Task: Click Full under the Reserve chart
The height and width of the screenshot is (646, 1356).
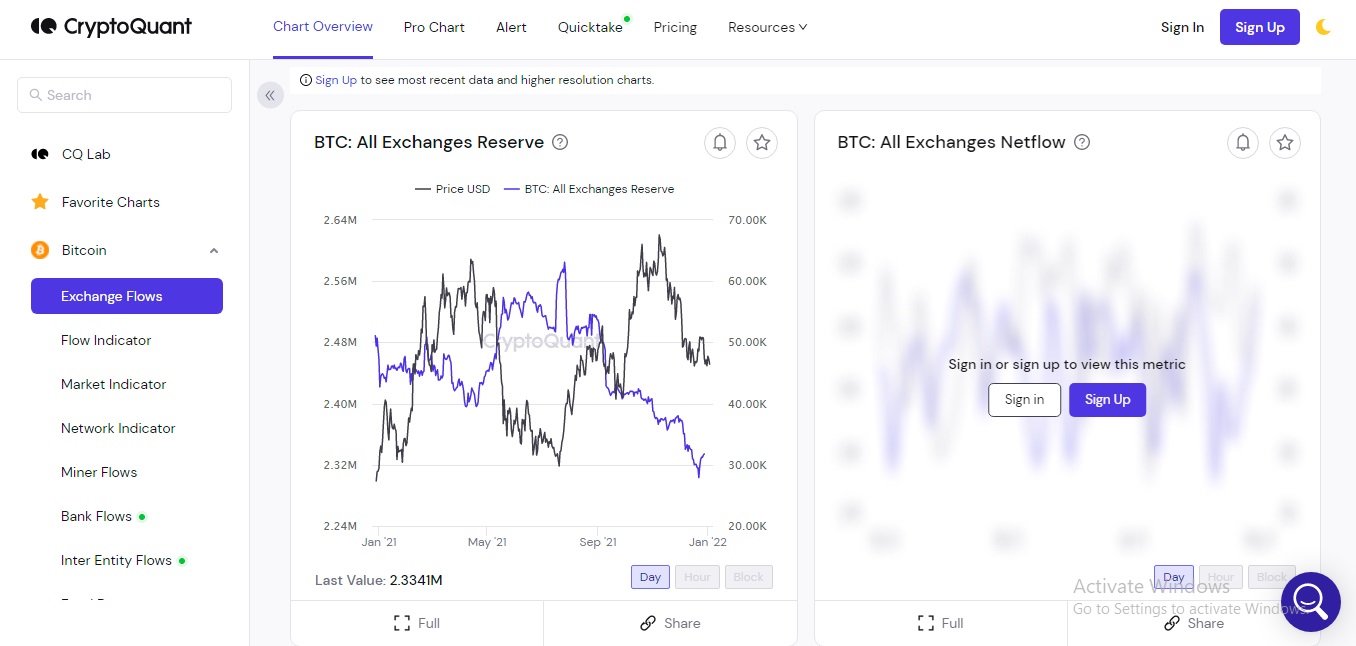Action: pyautogui.click(x=417, y=623)
